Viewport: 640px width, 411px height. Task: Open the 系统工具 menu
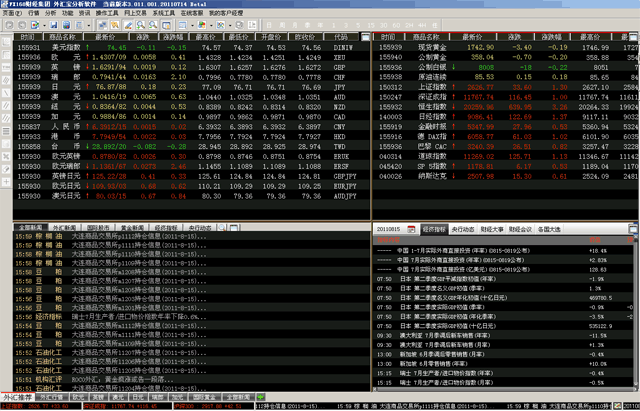click(164, 13)
